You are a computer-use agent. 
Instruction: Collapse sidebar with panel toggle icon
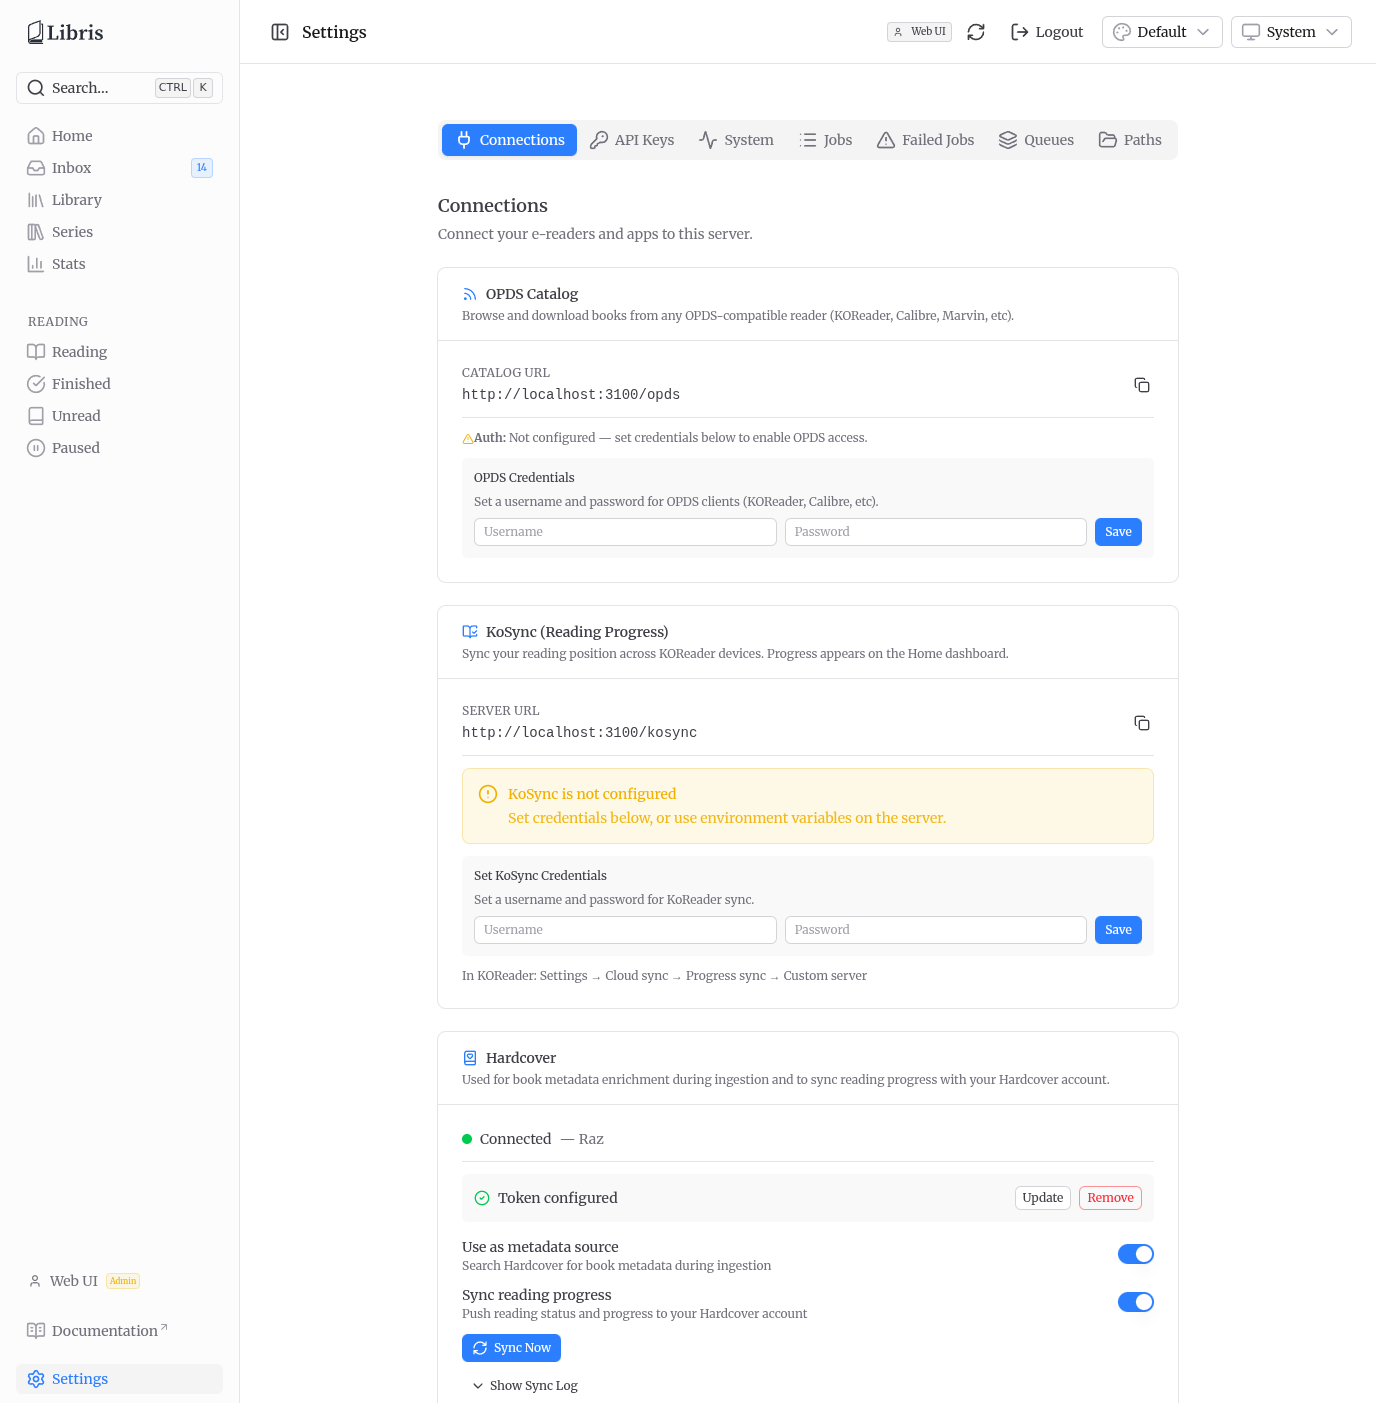[280, 32]
